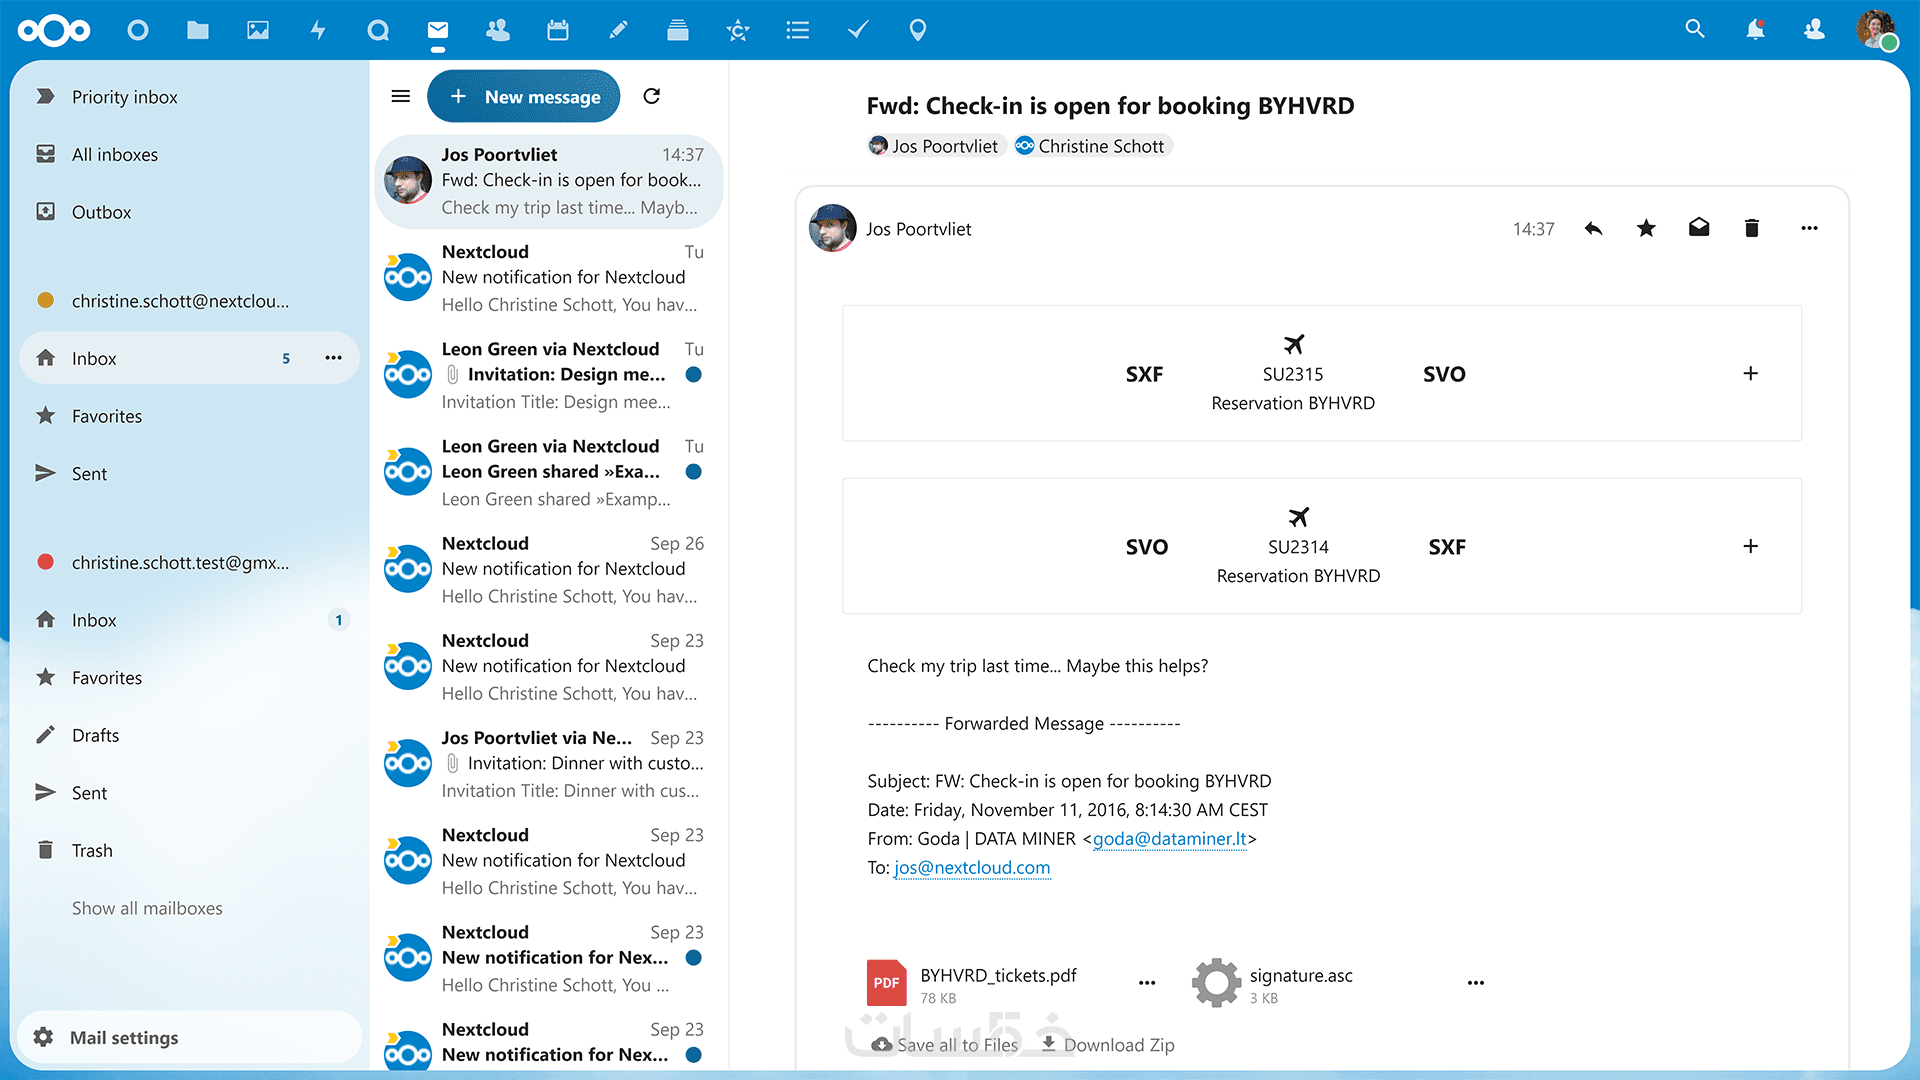Toggle favorite star on Jos's message
The image size is (1920, 1080).
click(x=1646, y=229)
